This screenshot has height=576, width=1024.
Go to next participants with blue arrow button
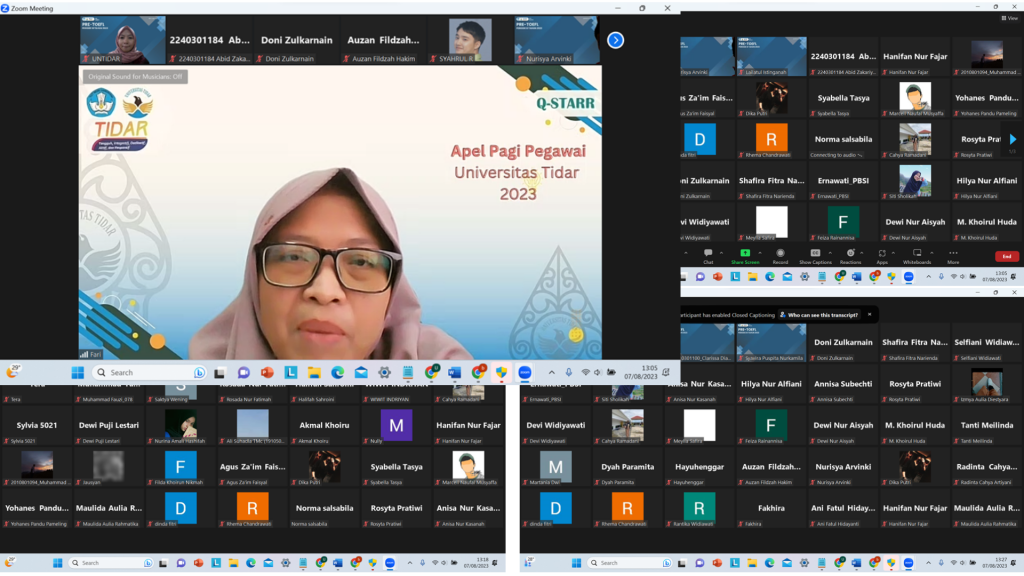[615, 40]
